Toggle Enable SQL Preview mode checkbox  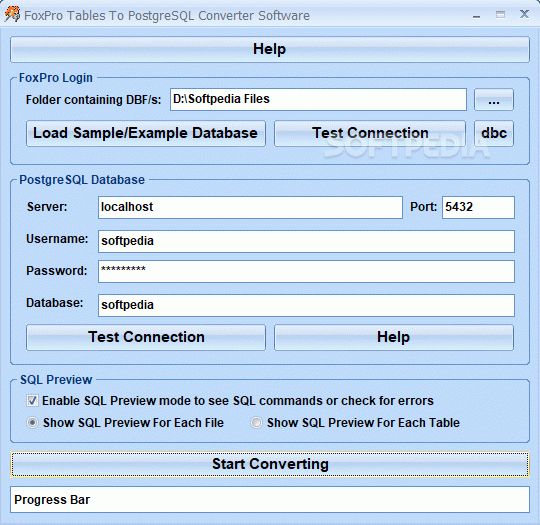(x=32, y=401)
